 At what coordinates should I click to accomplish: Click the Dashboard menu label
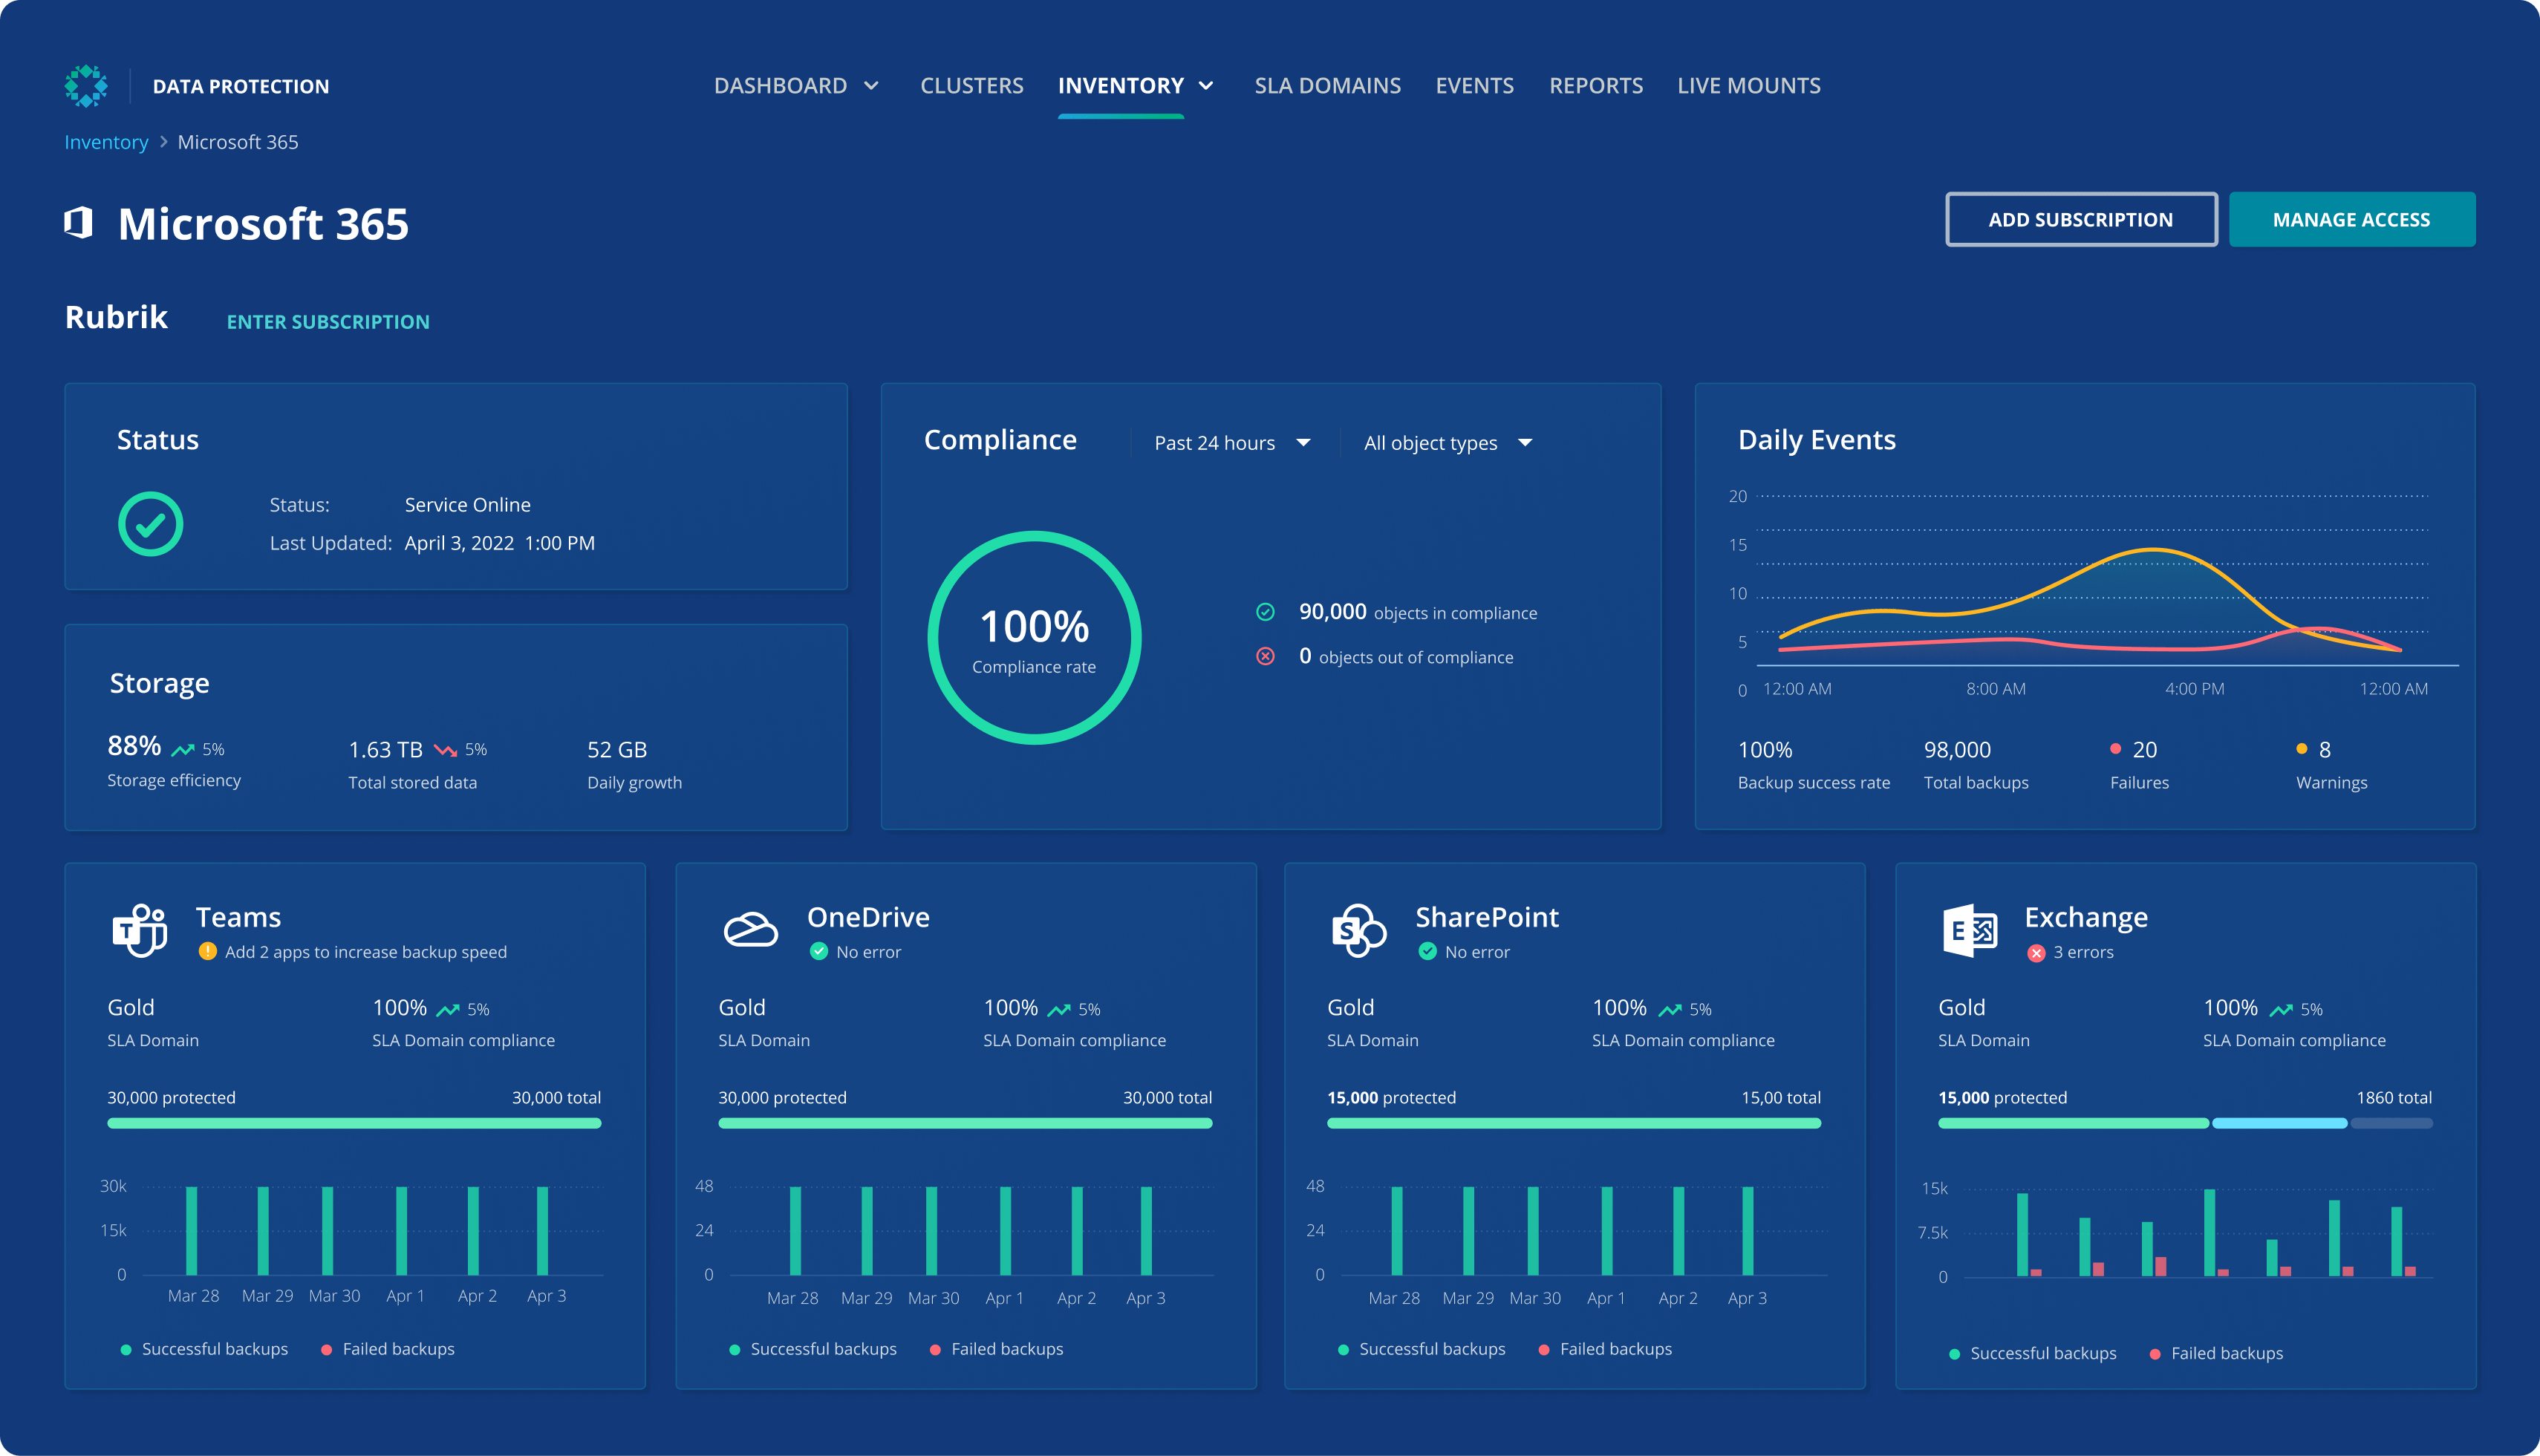pyautogui.click(x=780, y=86)
